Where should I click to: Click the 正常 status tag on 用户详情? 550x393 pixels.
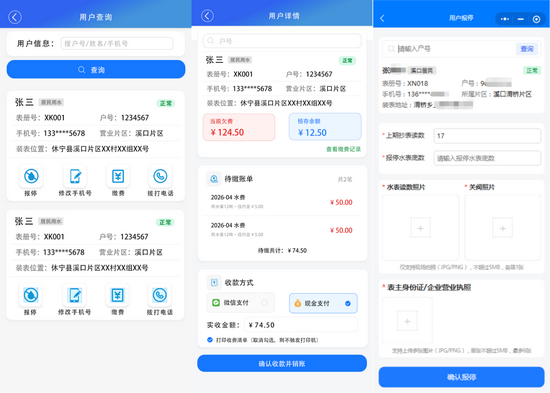tap(347, 61)
